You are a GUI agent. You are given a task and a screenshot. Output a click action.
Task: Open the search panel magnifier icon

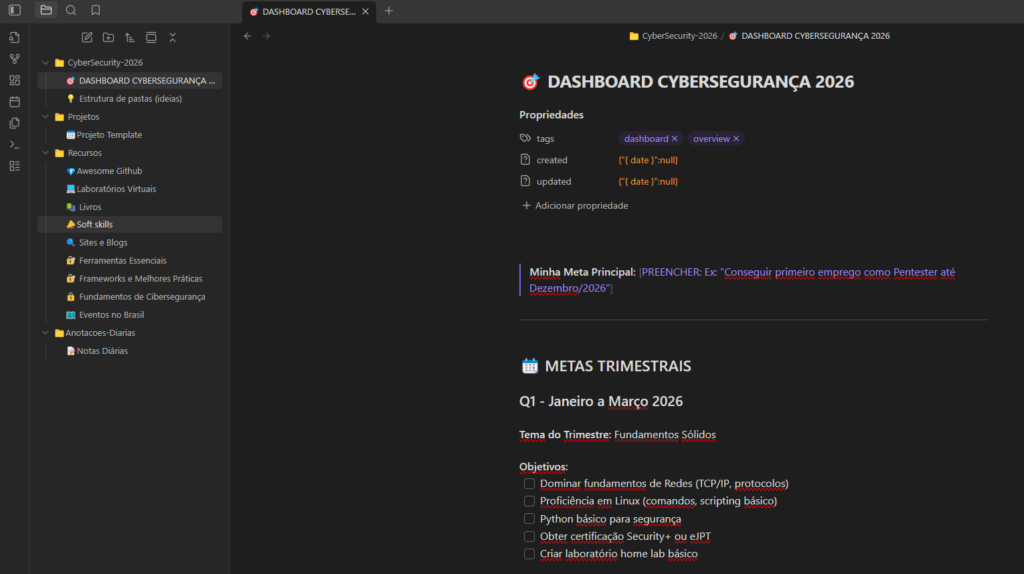click(71, 10)
